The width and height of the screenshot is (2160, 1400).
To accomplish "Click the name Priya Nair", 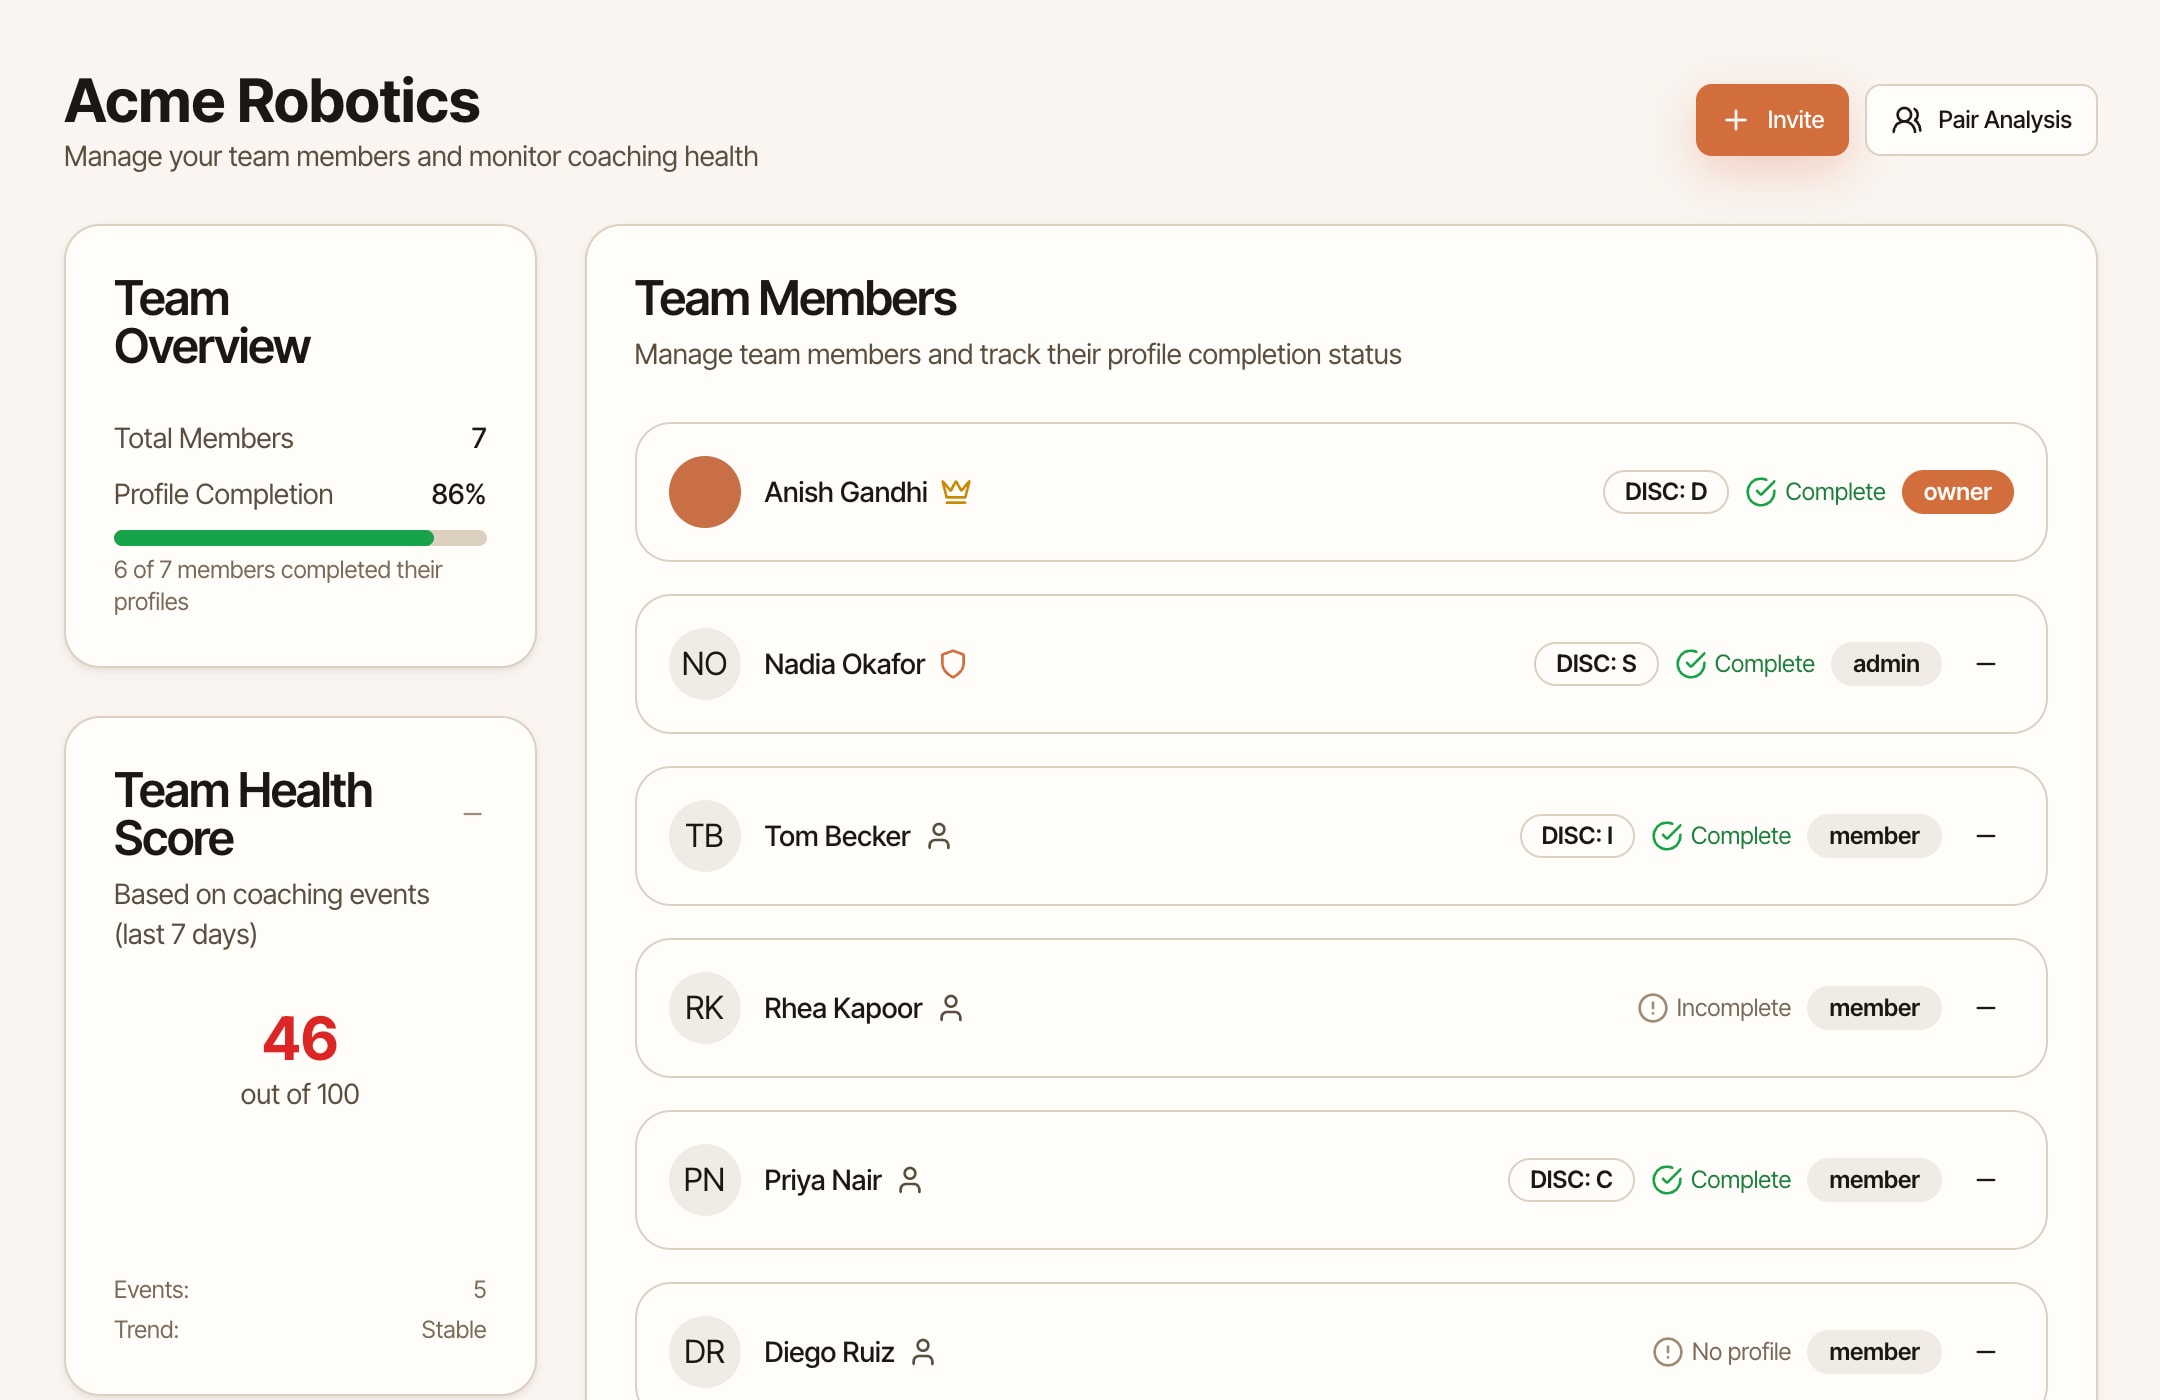I will pyautogui.click(x=823, y=1180).
